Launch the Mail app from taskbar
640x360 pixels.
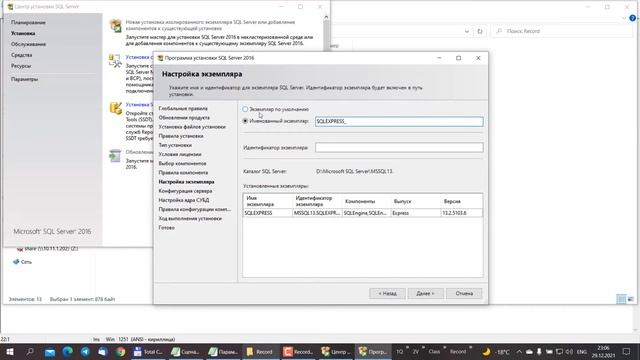[50, 351]
